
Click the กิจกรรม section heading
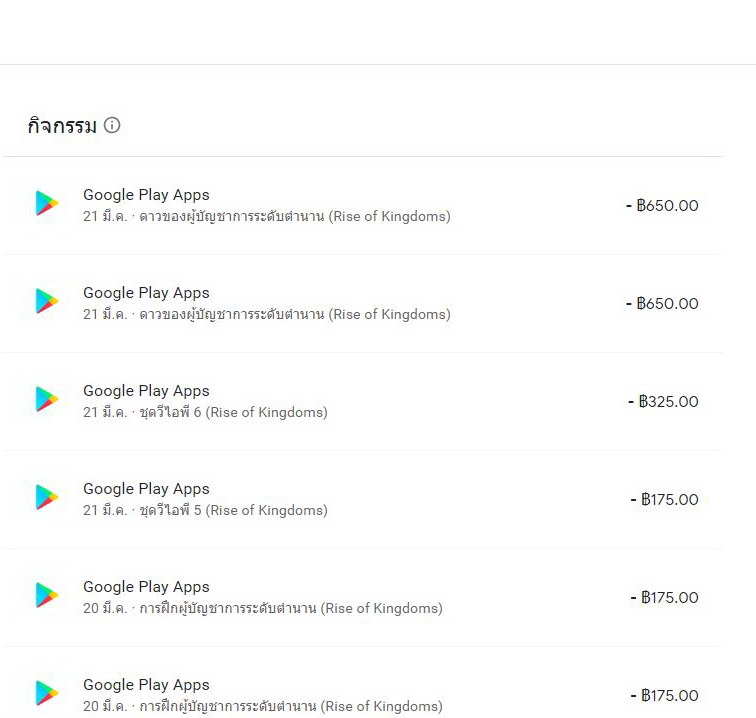pyautogui.click(x=62, y=126)
